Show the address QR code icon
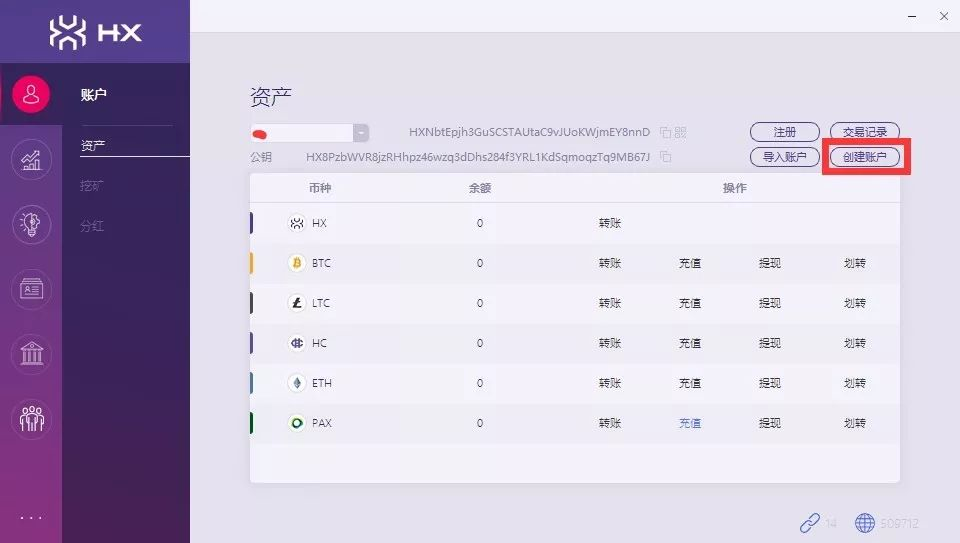Screen dimensions: 960x543 coord(680,132)
